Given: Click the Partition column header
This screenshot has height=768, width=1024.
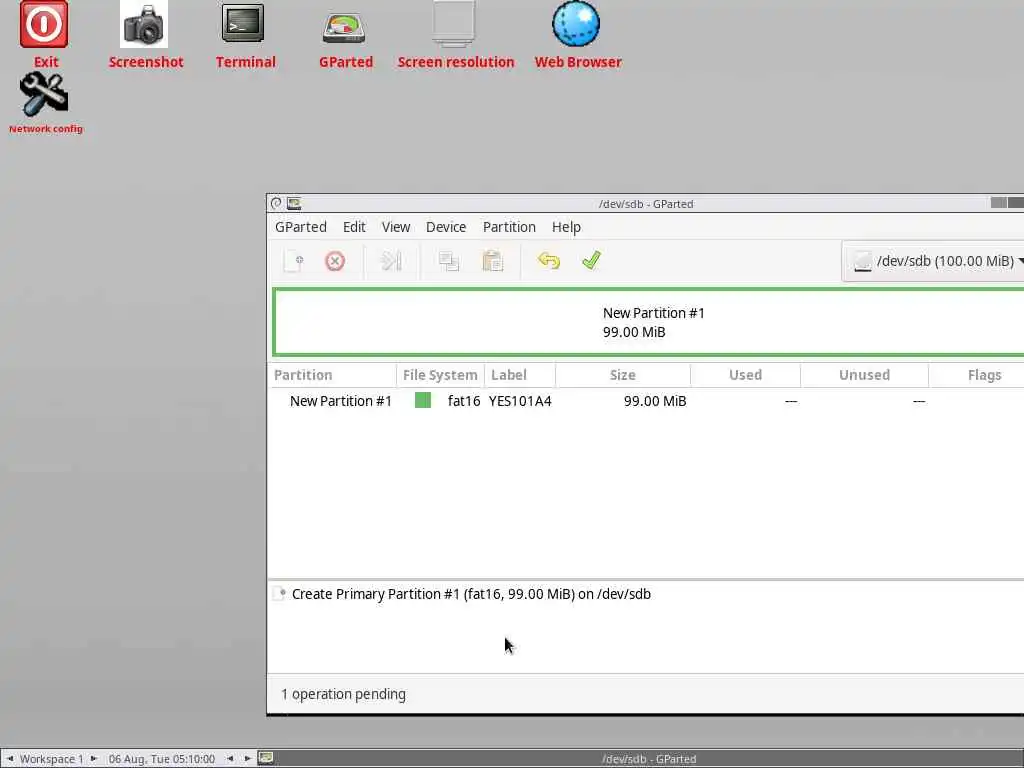Looking at the screenshot, I should tap(332, 375).
